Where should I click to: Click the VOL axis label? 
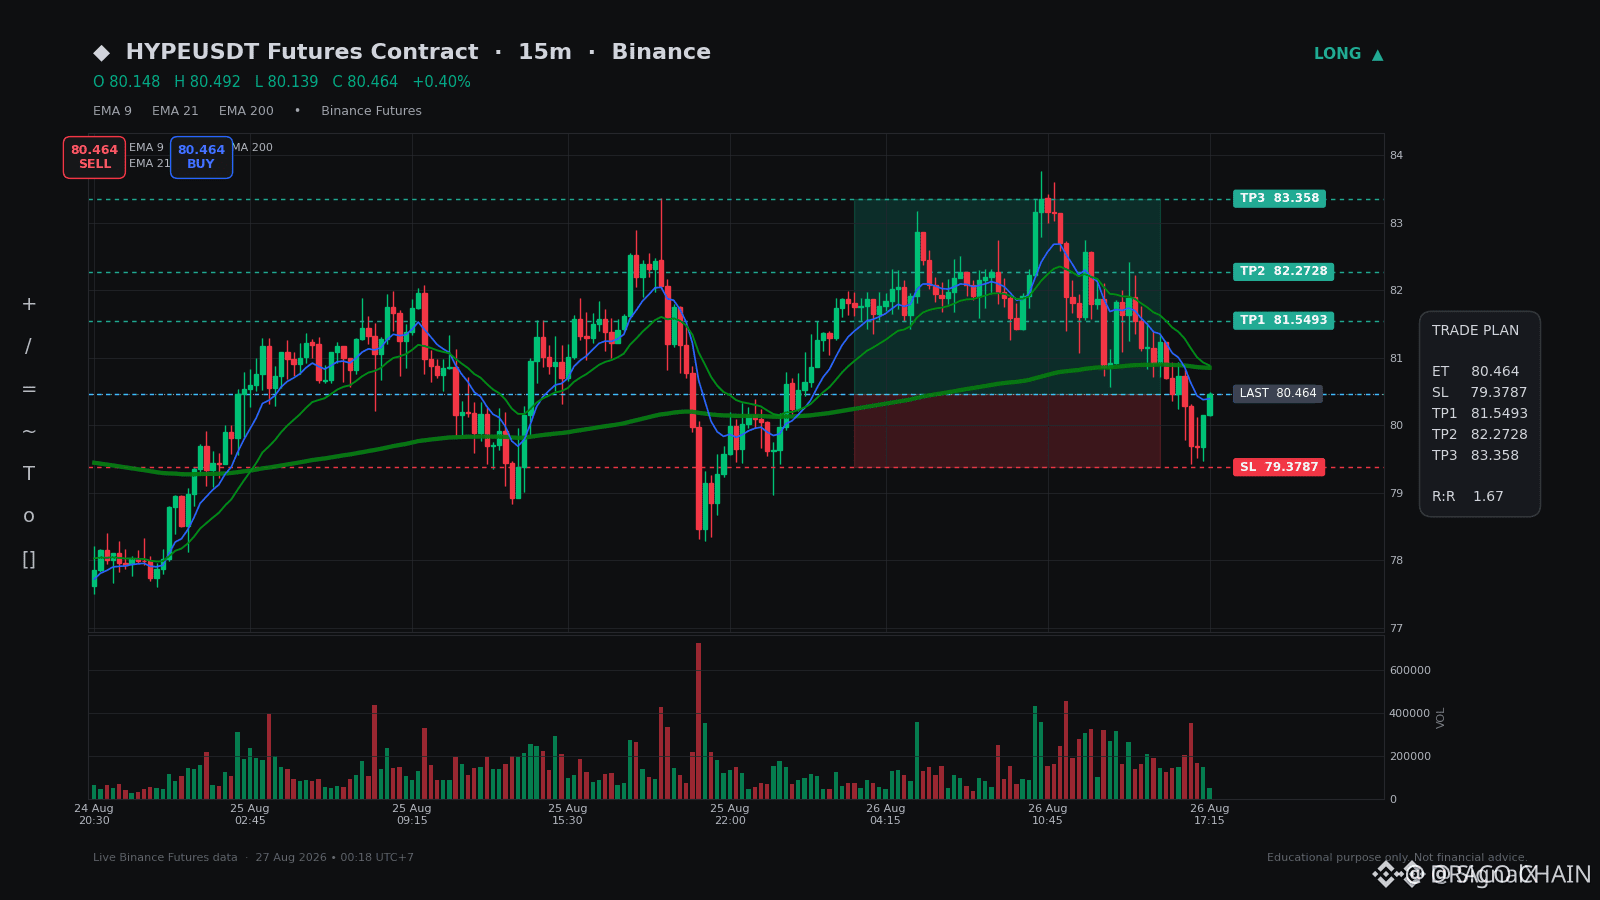click(1441, 717)
